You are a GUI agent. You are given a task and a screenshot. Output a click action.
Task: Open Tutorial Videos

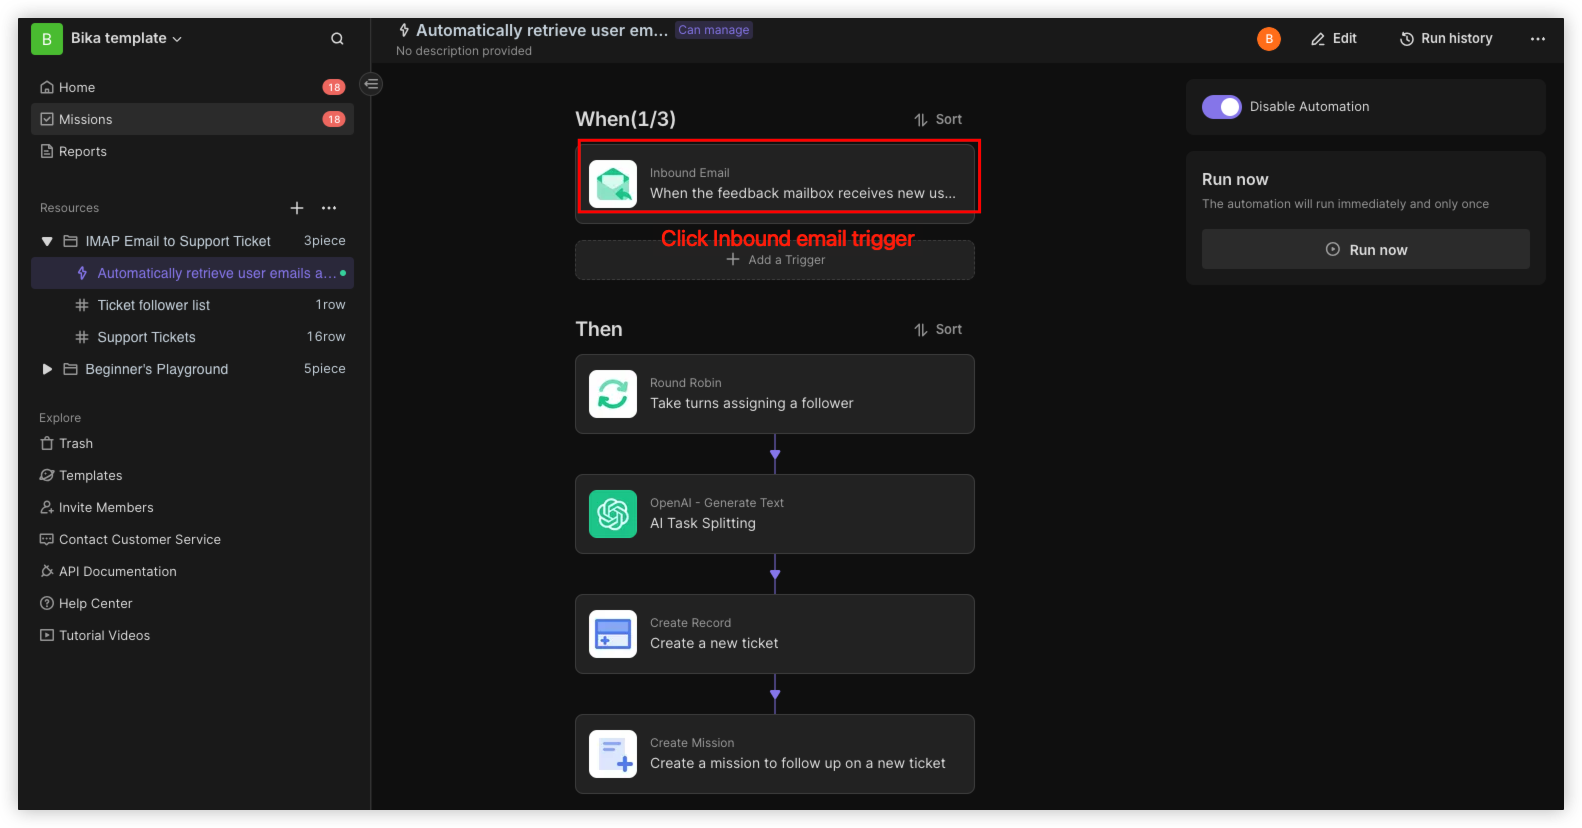tap(95, 635)
